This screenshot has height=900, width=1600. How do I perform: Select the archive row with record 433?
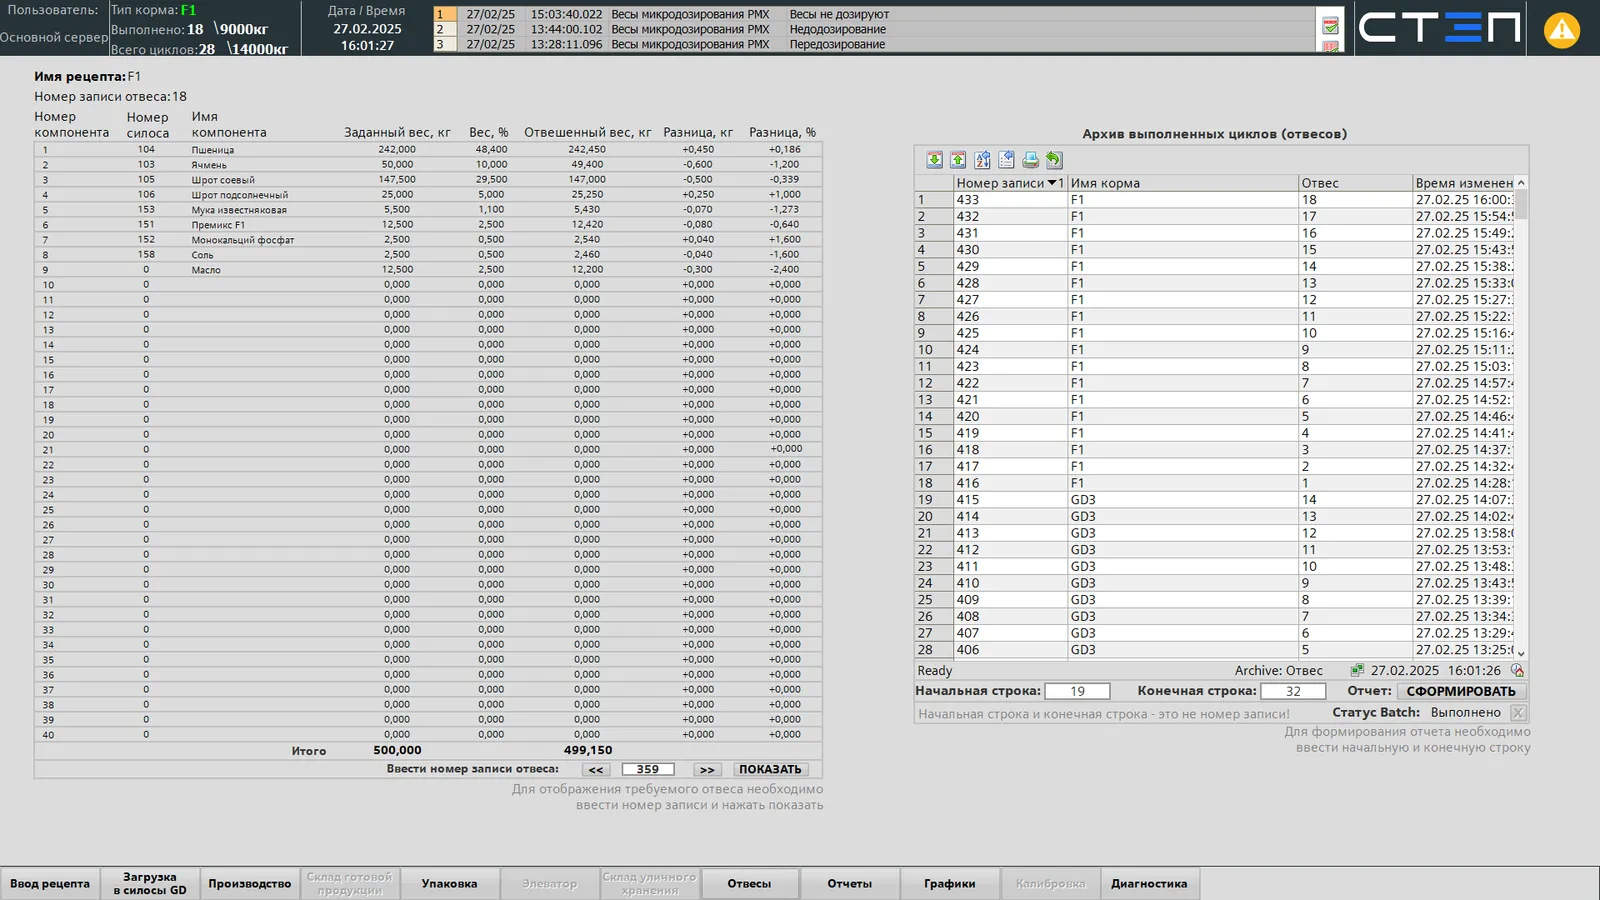pyautogui.click(x=1215, y=200)
